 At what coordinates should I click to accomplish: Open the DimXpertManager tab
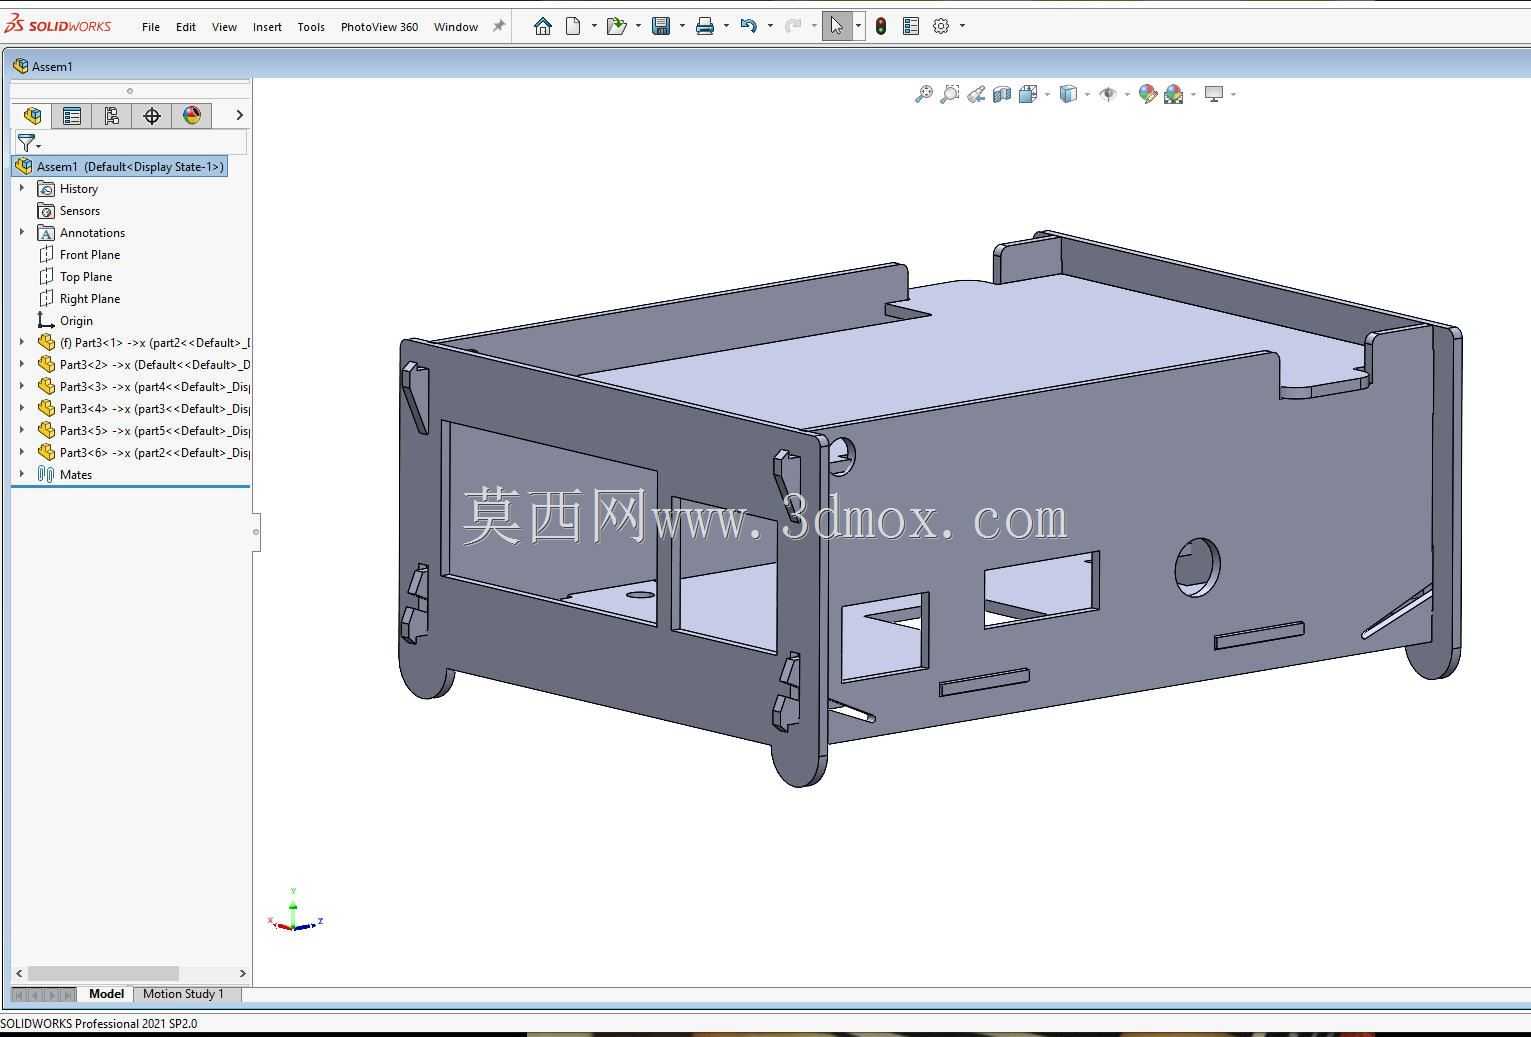tap(152, 115)
